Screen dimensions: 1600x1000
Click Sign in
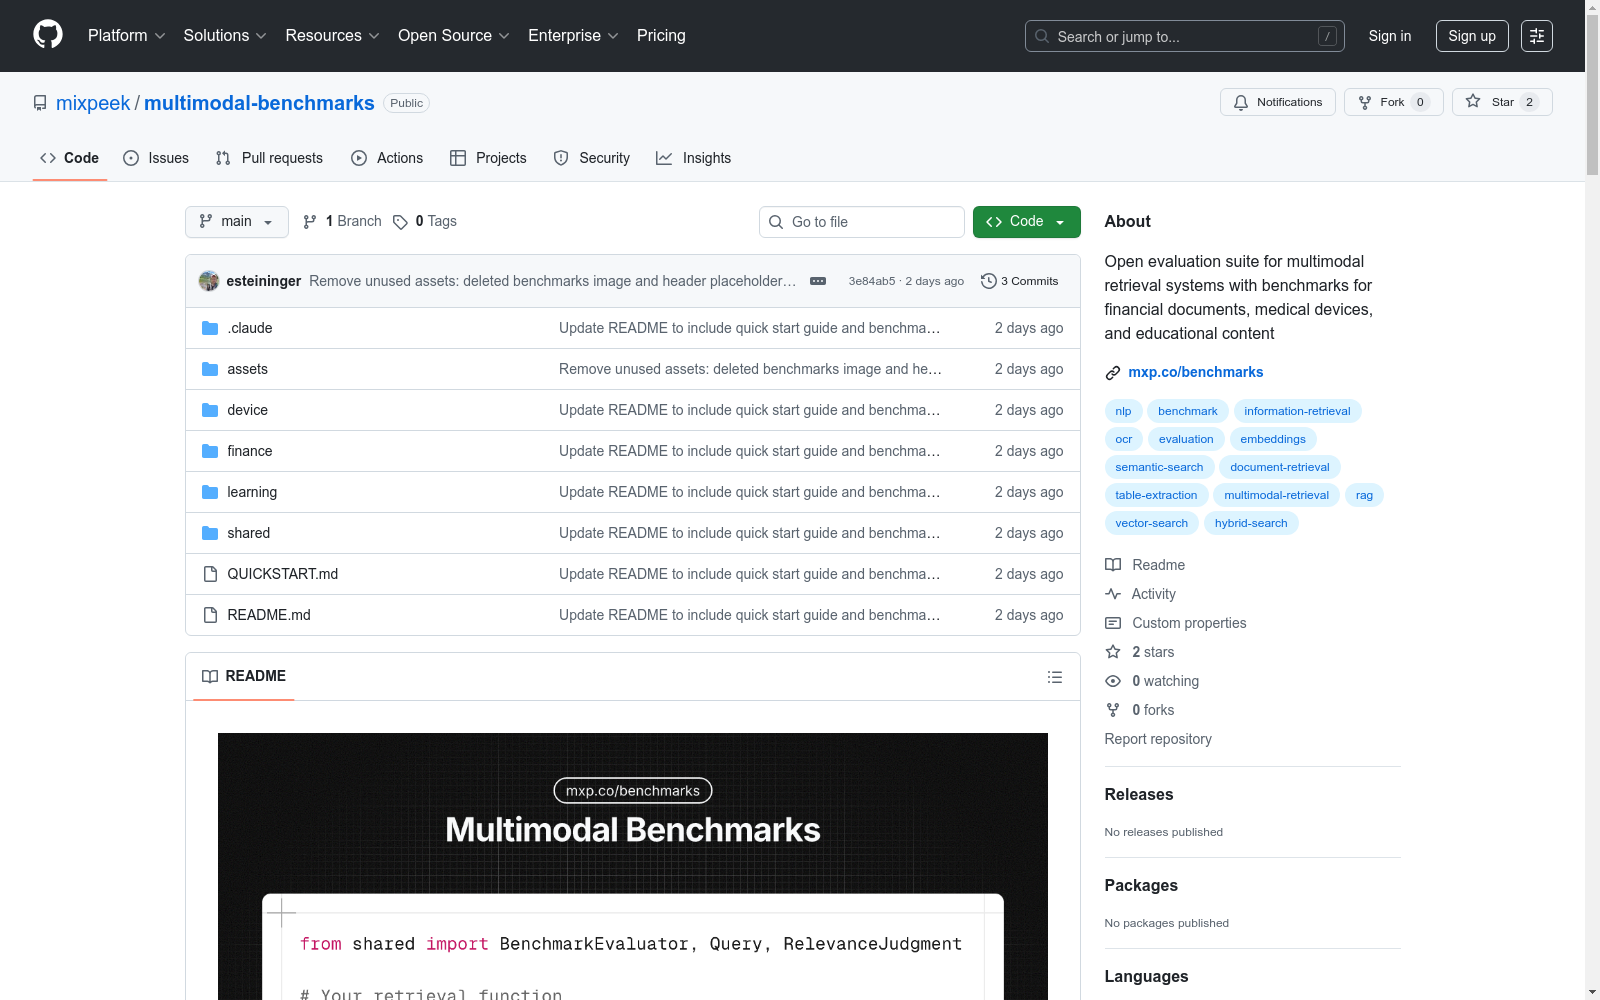tap(1390, 36)
